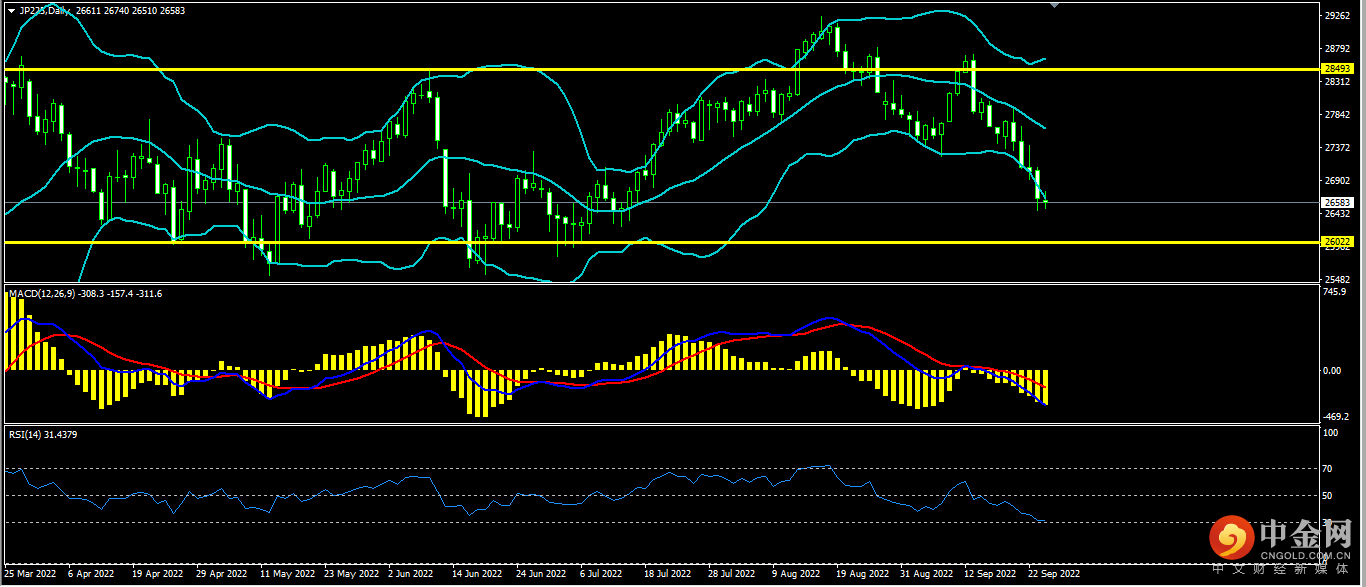Click the RSI 70 level label
Screen dimensions: 1366x587
point(1329,468)
